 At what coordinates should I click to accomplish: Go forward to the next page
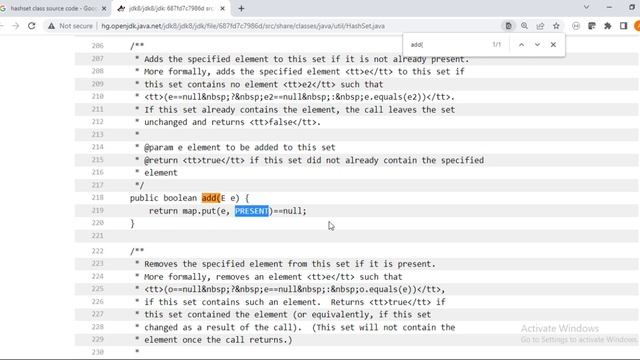(16, 26)
